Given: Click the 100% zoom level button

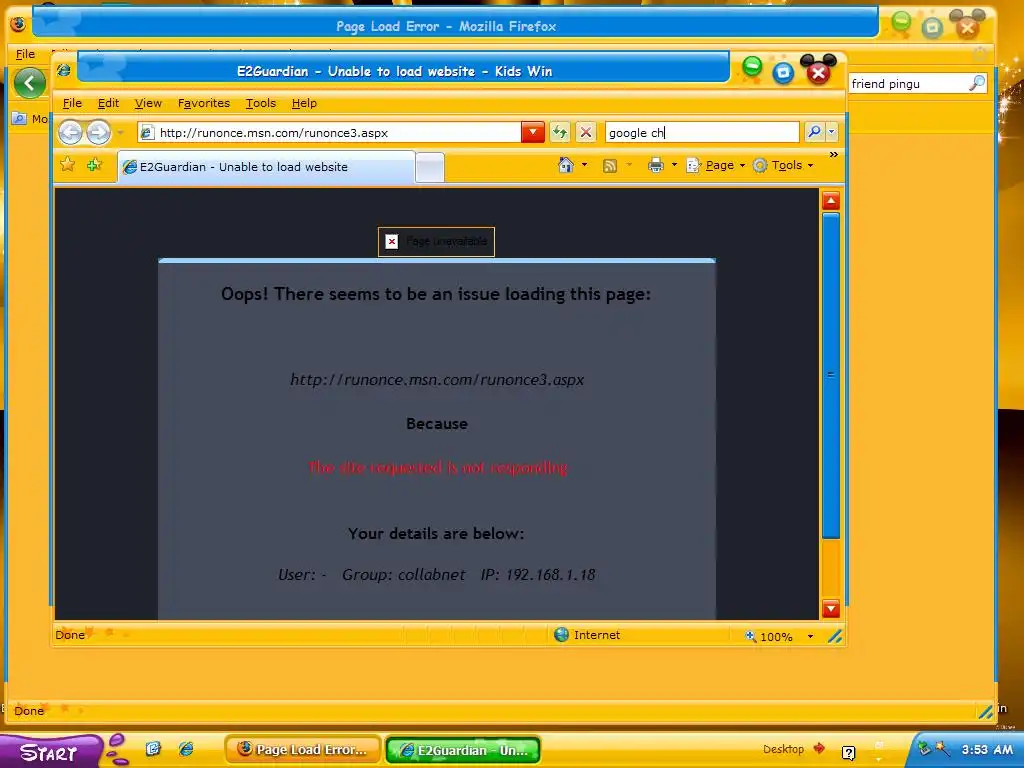Looking at the screenshot, I should [x=769, y=636].
